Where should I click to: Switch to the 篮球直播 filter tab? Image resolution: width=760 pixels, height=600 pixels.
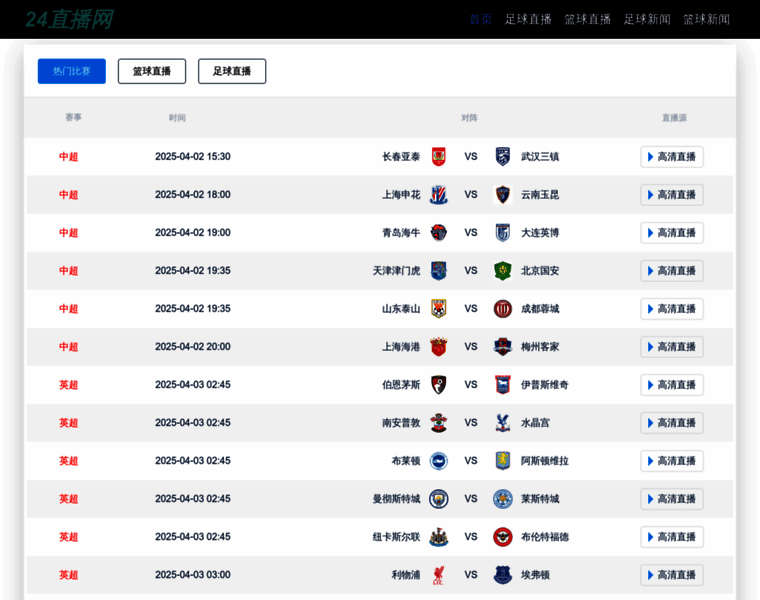(x=152, y=71)
